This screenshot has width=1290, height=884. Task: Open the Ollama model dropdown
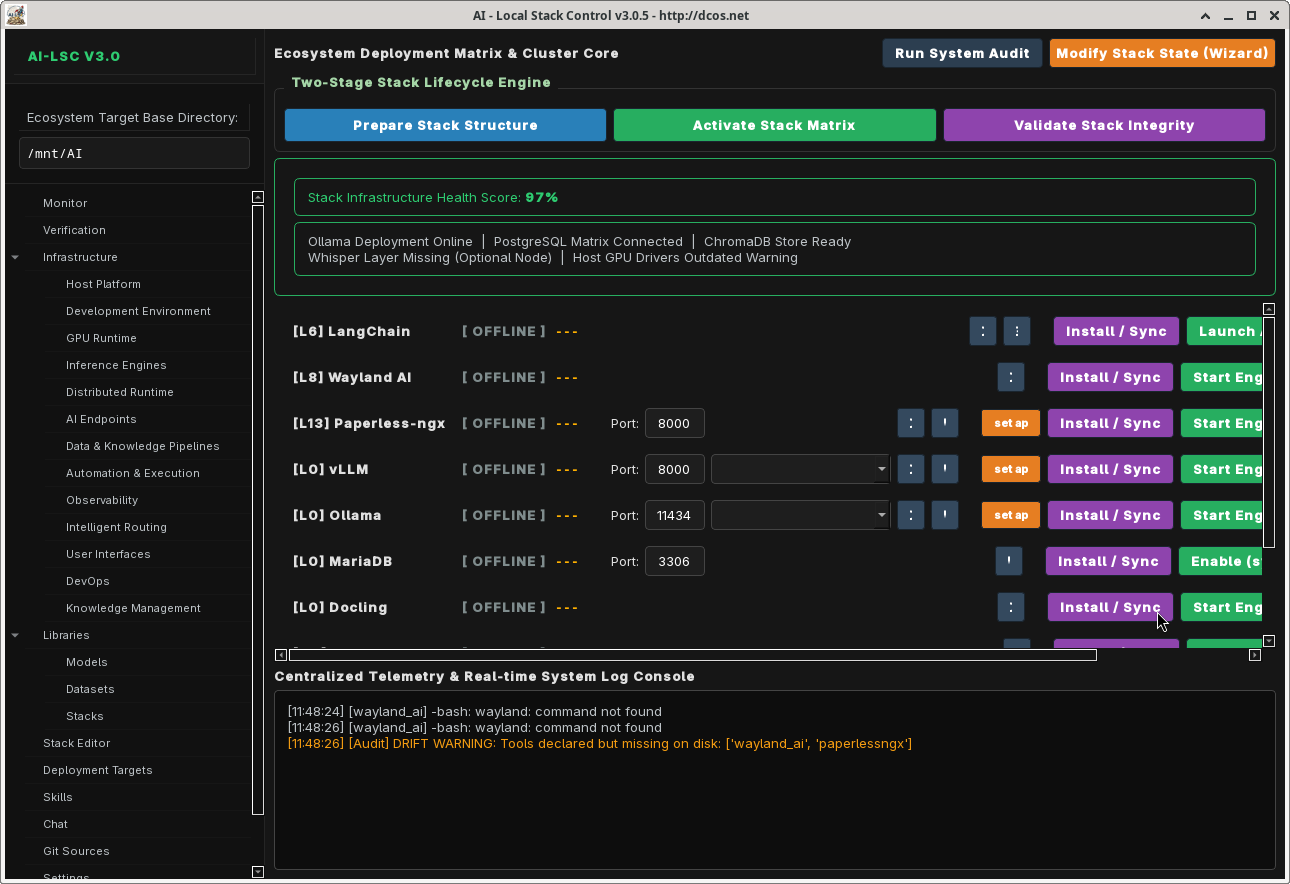click(x=800, y=515)
